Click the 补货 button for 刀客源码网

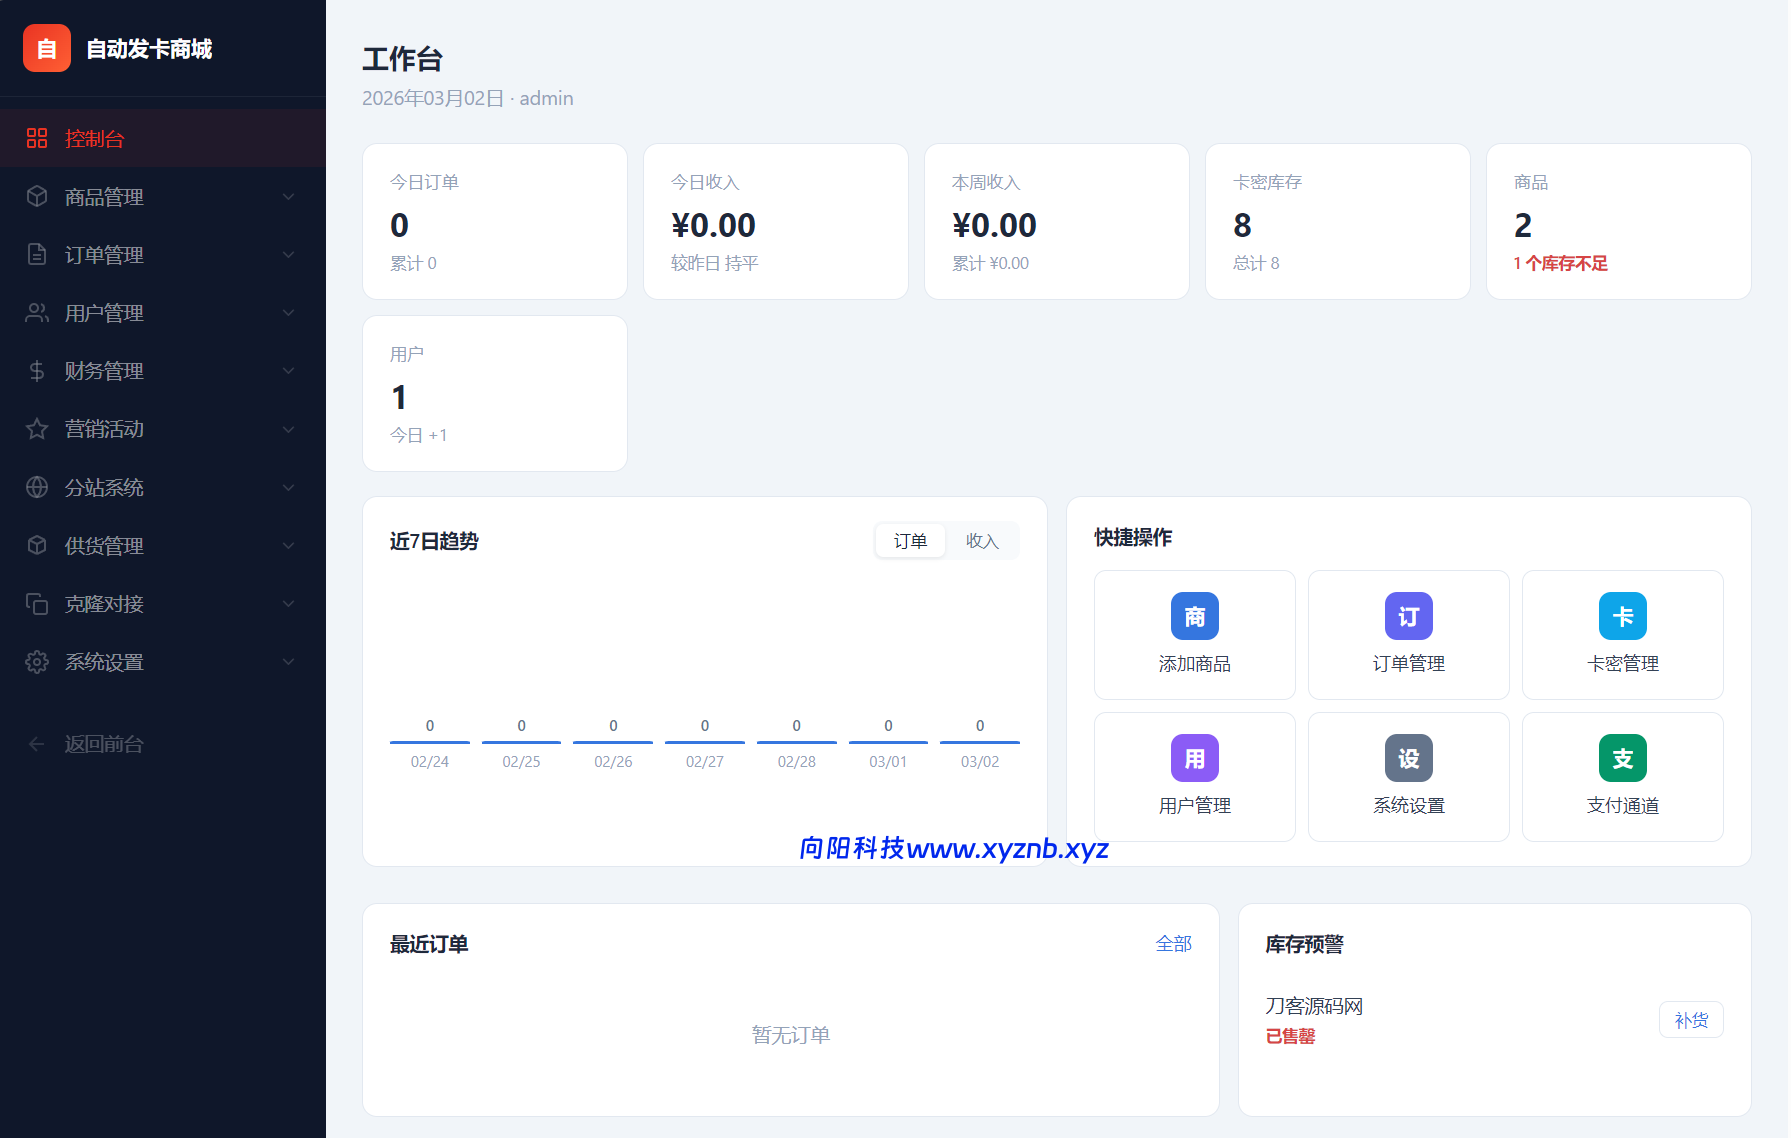click(x=1691, y=1019)
